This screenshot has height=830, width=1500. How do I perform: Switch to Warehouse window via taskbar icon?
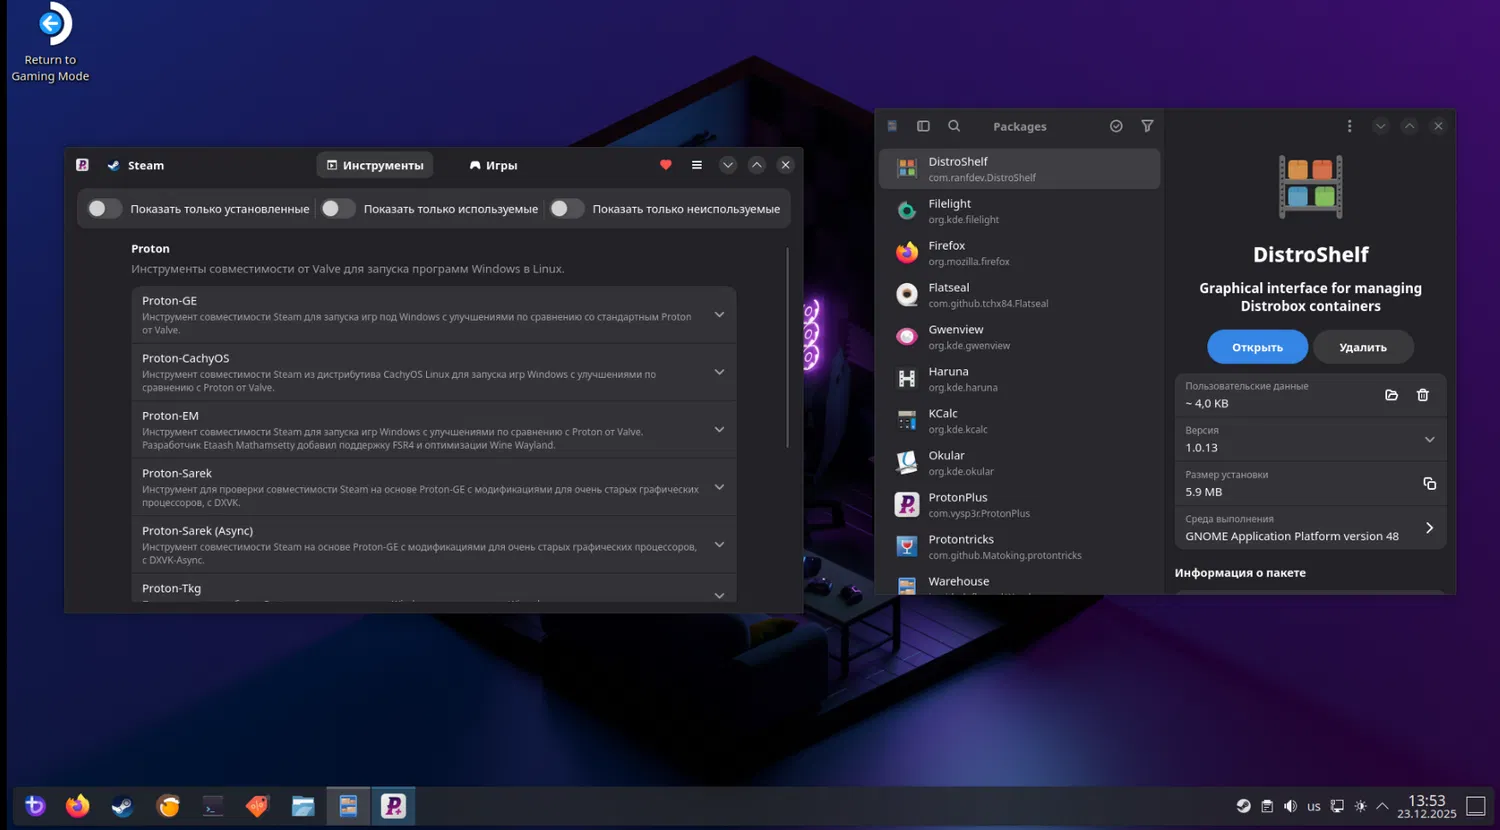(348, 806)
